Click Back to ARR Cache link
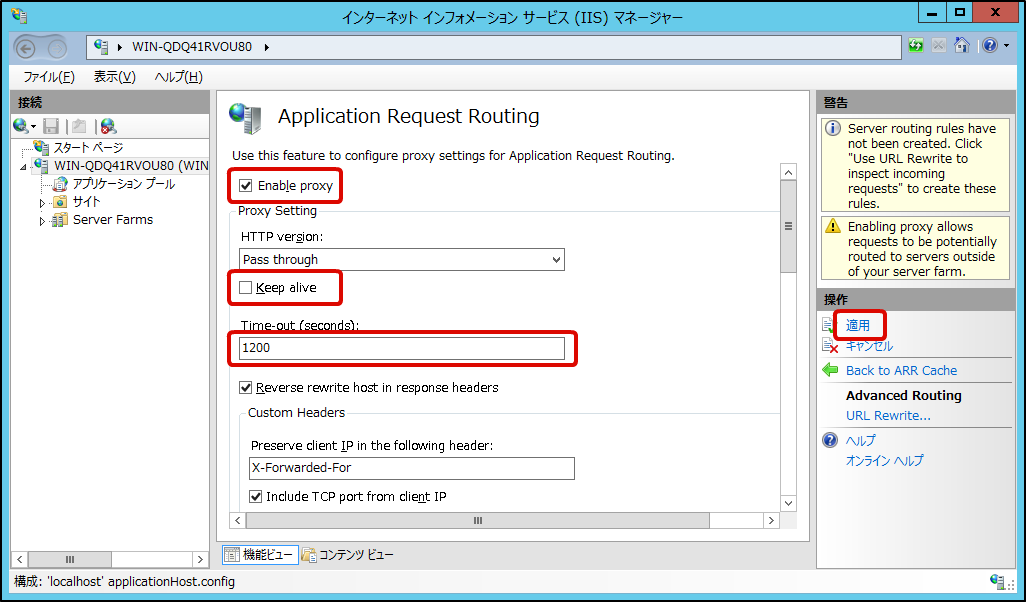This screenshot has width=1026, height=602. click(x=901, y=370)
